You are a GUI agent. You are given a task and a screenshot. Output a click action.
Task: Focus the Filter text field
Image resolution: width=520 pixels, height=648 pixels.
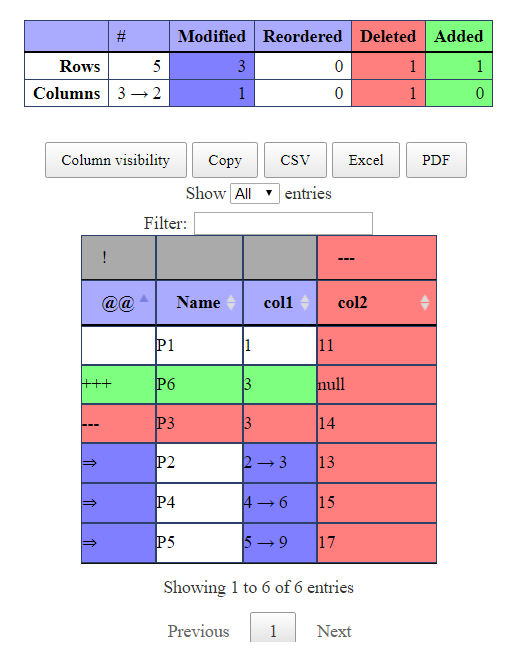tap(283, 223)
